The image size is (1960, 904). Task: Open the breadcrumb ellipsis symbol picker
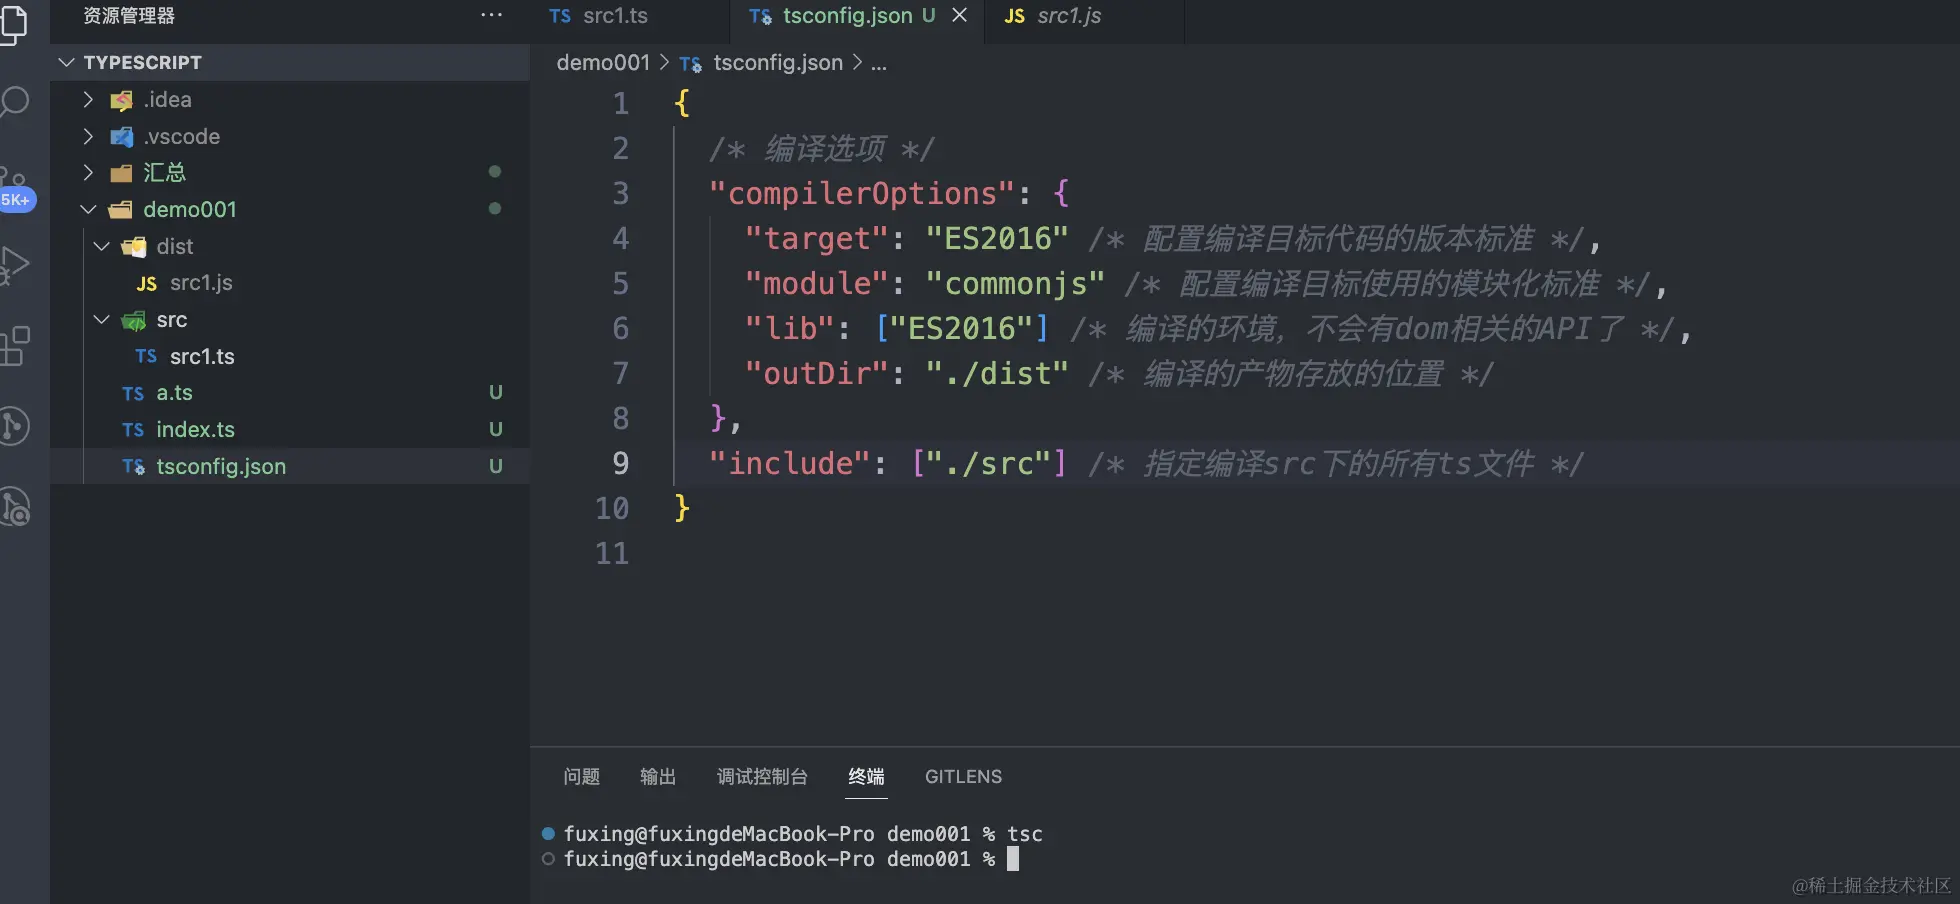tap(878, 64)
